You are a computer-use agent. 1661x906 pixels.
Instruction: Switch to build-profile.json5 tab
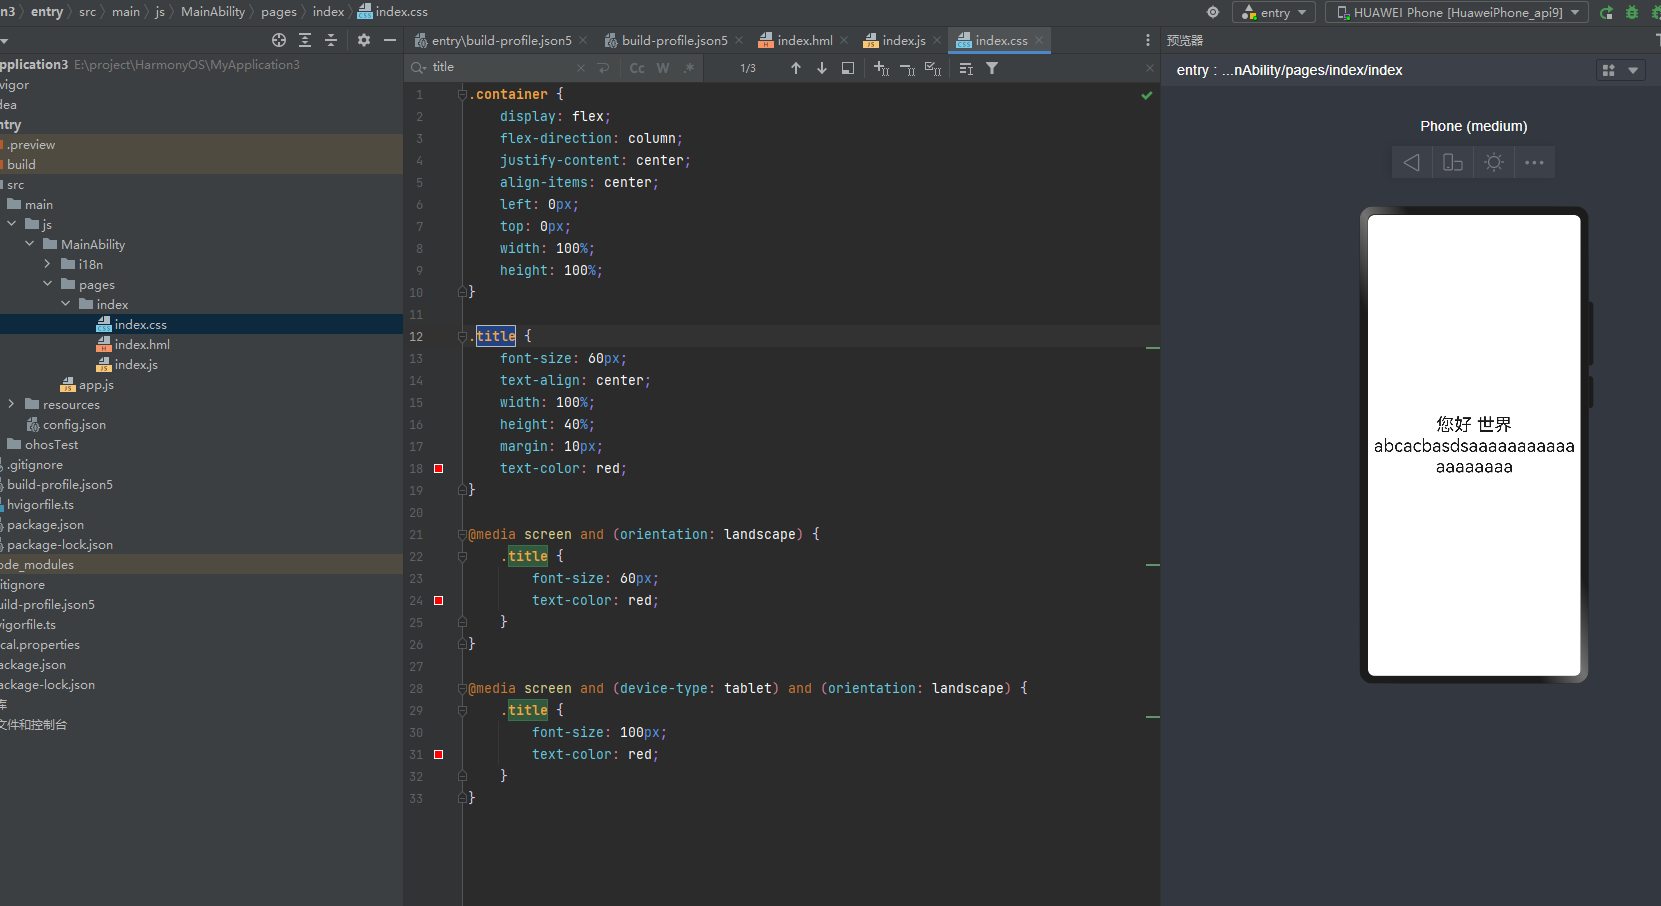click(x=674, y=40)
